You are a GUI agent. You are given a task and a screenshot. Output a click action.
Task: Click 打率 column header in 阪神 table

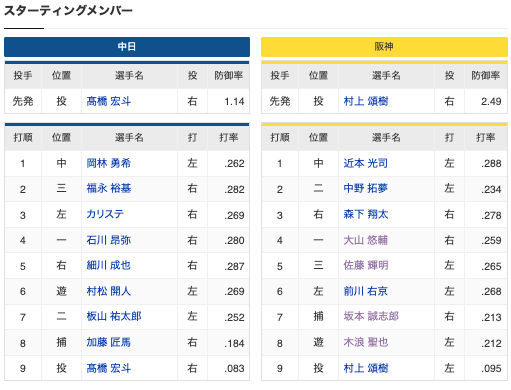(x=486, y=137)
